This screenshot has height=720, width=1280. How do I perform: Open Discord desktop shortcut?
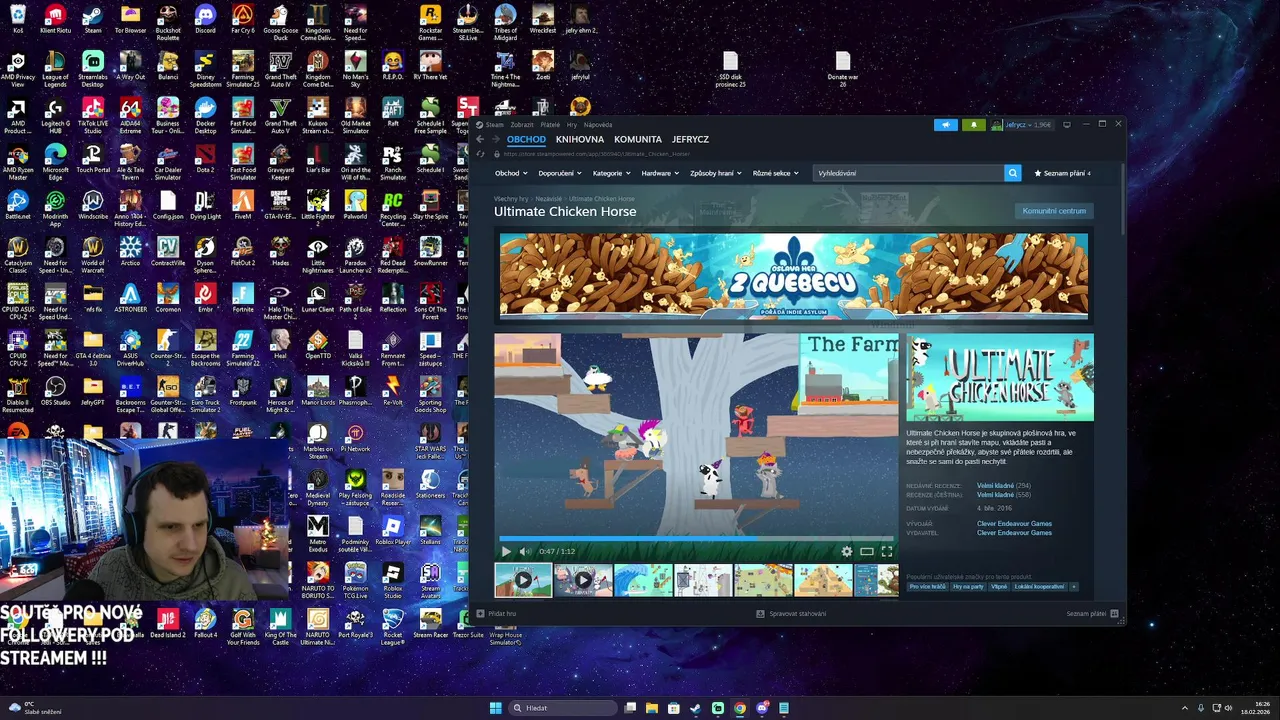205,18
